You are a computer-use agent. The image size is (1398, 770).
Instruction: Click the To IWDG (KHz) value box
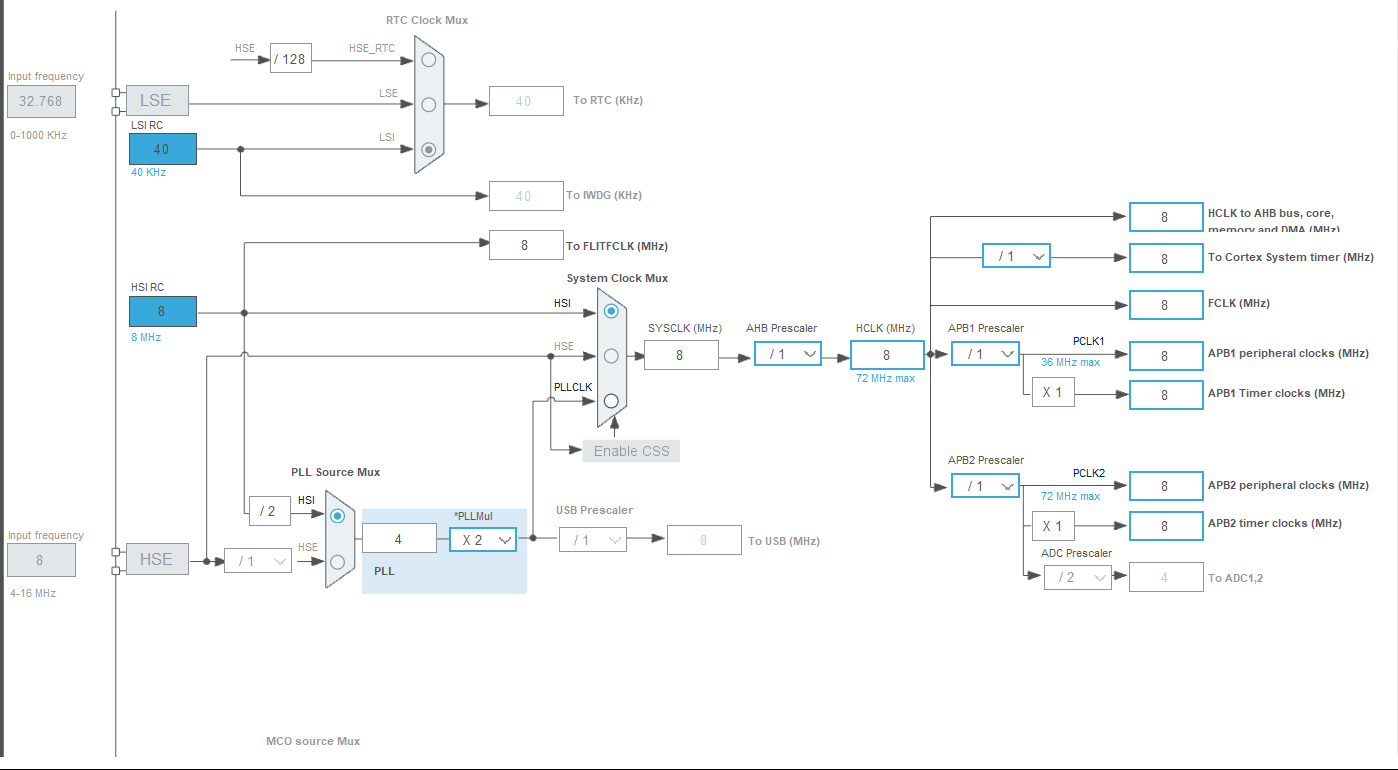(526, 196)
